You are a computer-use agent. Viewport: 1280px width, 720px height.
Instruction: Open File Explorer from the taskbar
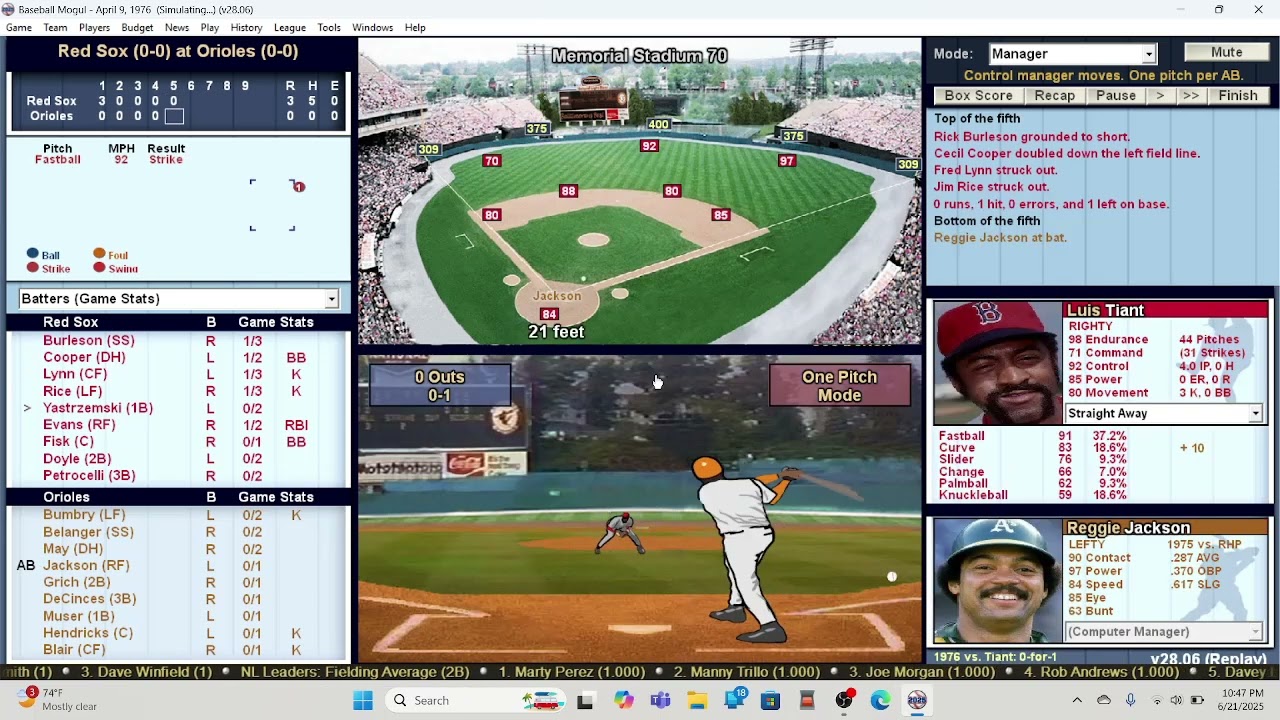(697, 700)
